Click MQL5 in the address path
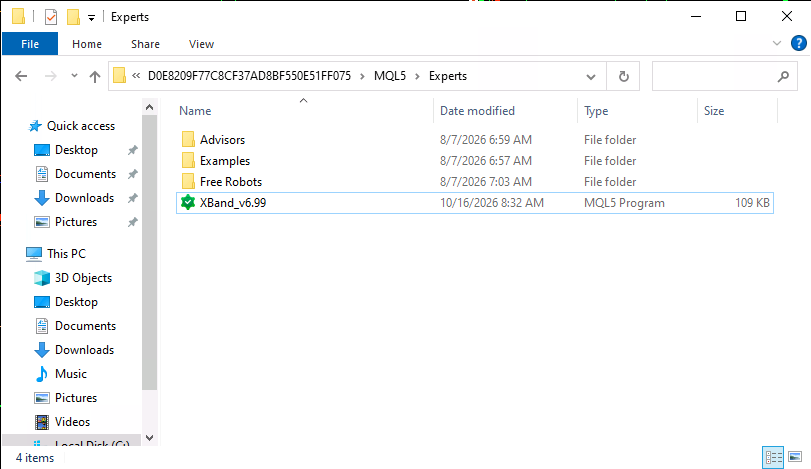The width and height of the screenshot is (811, 469). coord(390,76)
